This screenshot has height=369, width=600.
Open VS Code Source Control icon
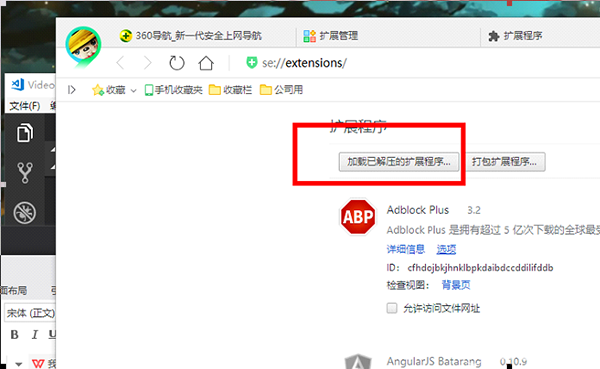point(25,173)
